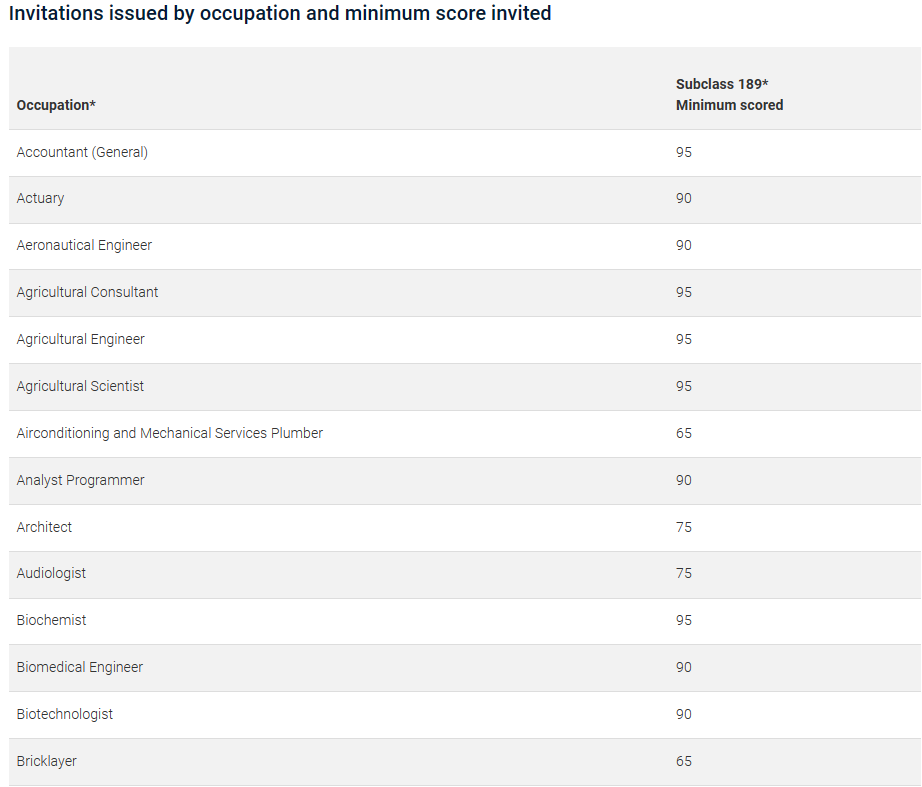The image size is (922, 787).
Task: Click the Subclass 189 Minimum scored header
Action: click(729, 94)
